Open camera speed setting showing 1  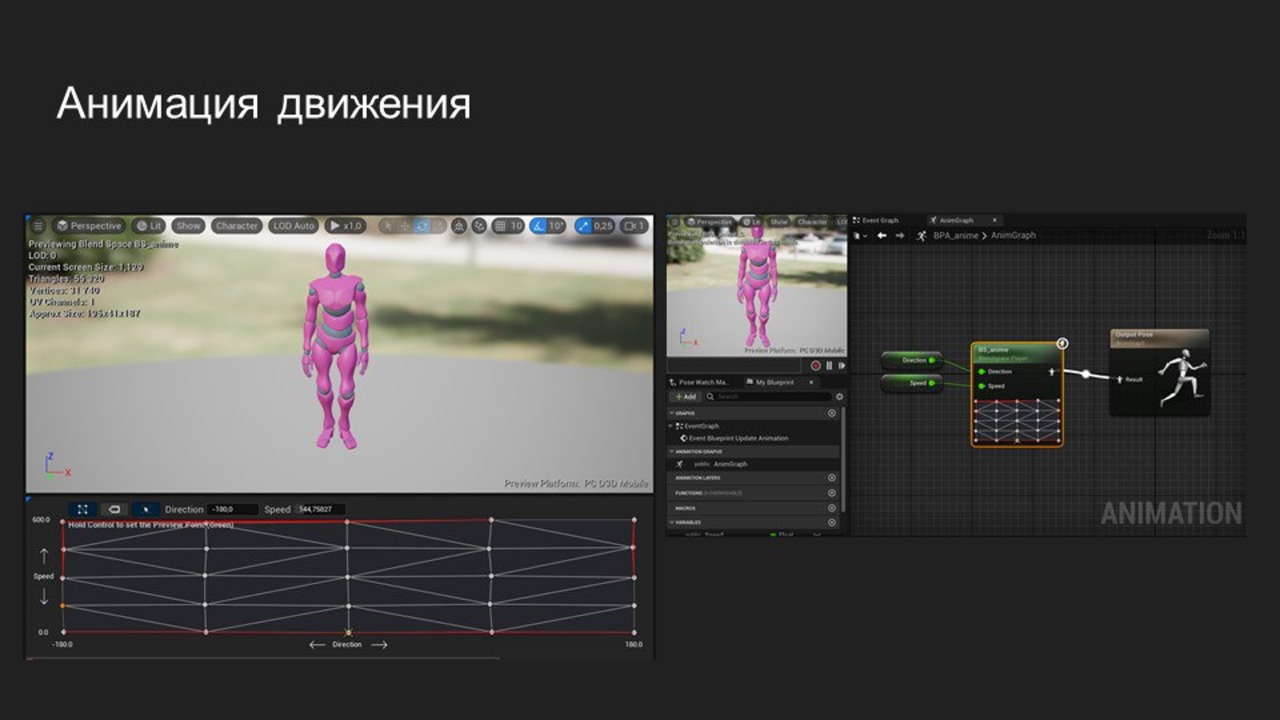pos(635,226)
